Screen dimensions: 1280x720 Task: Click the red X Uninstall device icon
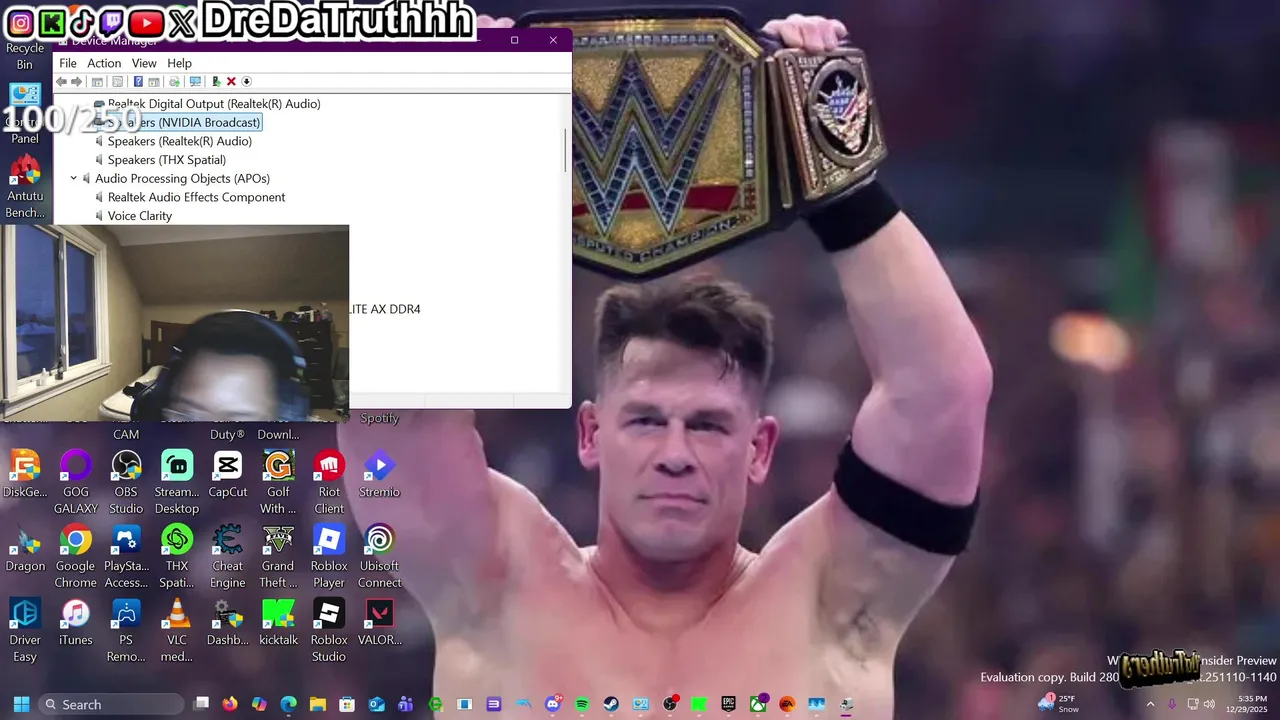pos(231,81)
